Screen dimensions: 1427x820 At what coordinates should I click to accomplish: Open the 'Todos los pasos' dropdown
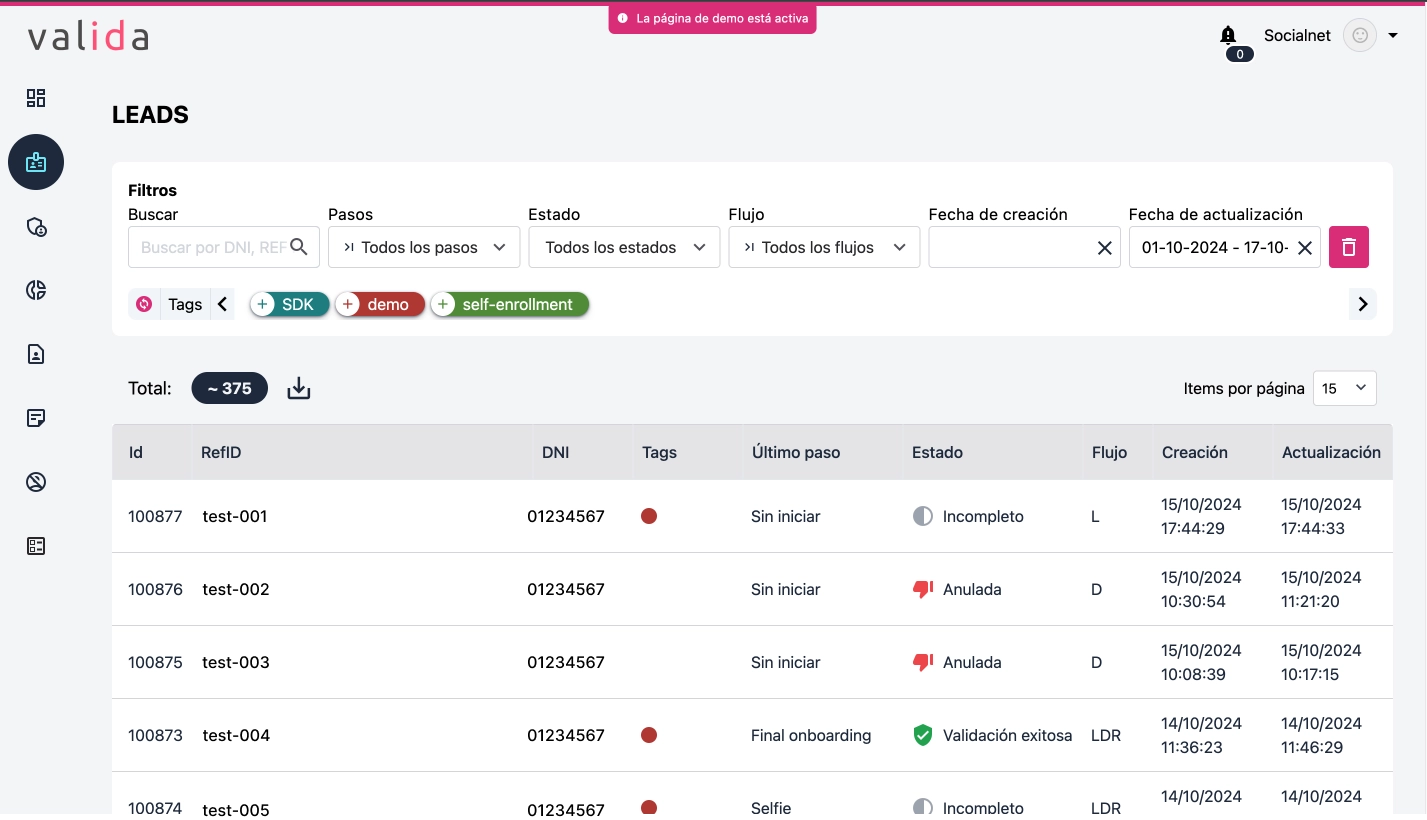(423, 246)
